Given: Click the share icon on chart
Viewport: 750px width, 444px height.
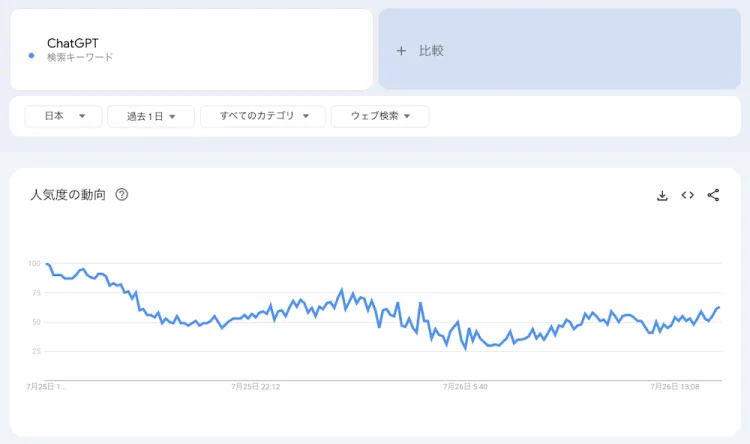Looking at the screenshot, I should pyautogui.click(x=713, y=195).
